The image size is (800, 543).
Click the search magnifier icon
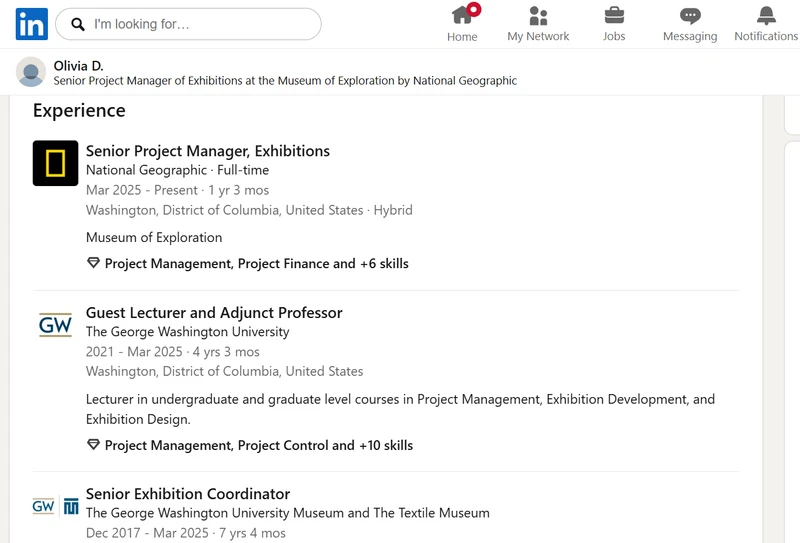(x=78, y=24)
